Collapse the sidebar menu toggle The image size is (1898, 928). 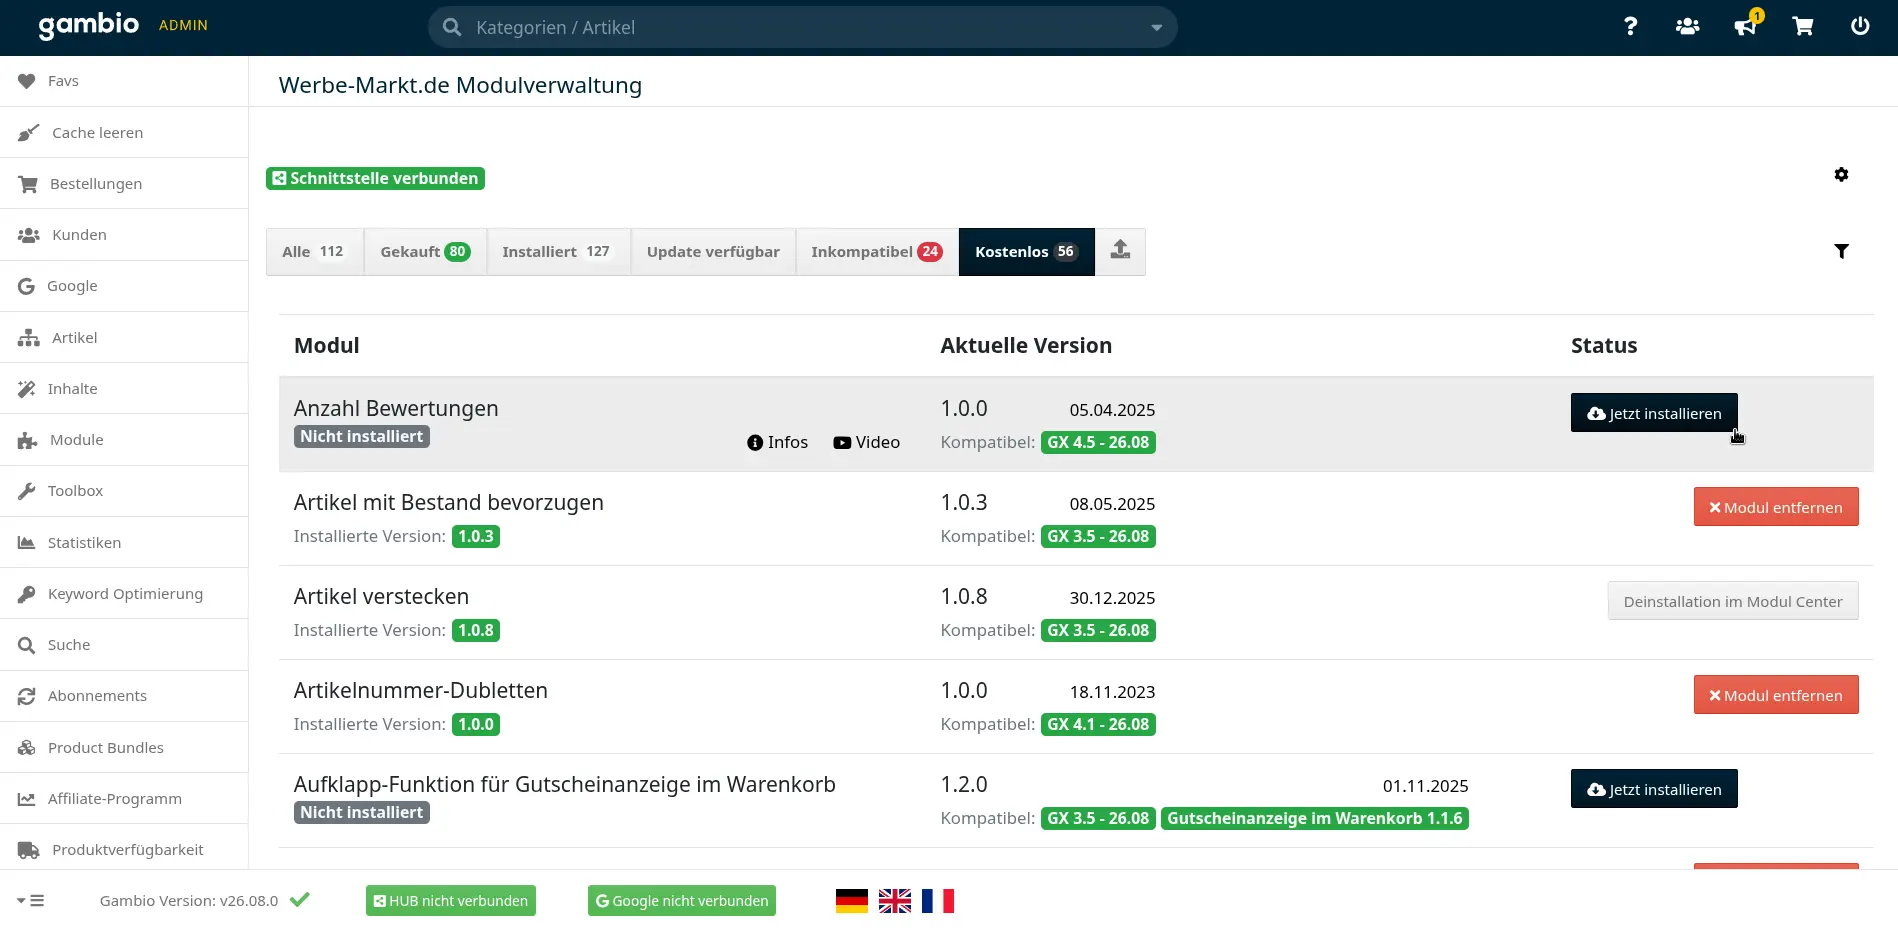[x=31, y=901]
